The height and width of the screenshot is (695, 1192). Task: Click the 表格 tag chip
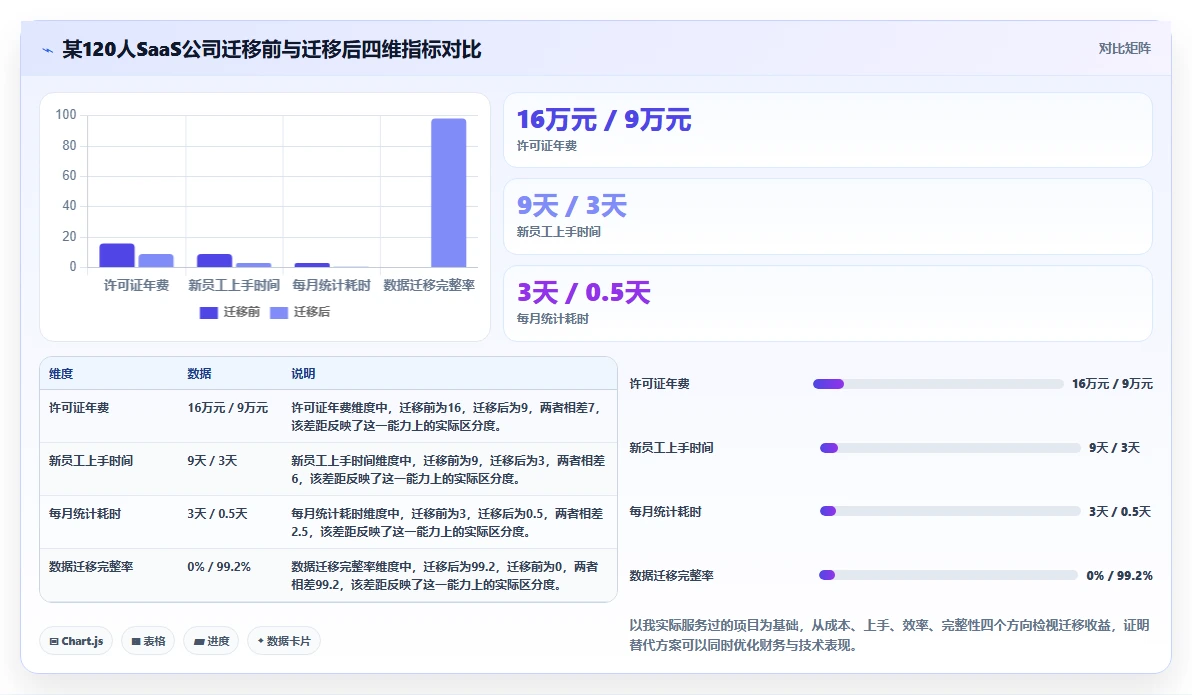pyautogui.click(x=148, y=641)
